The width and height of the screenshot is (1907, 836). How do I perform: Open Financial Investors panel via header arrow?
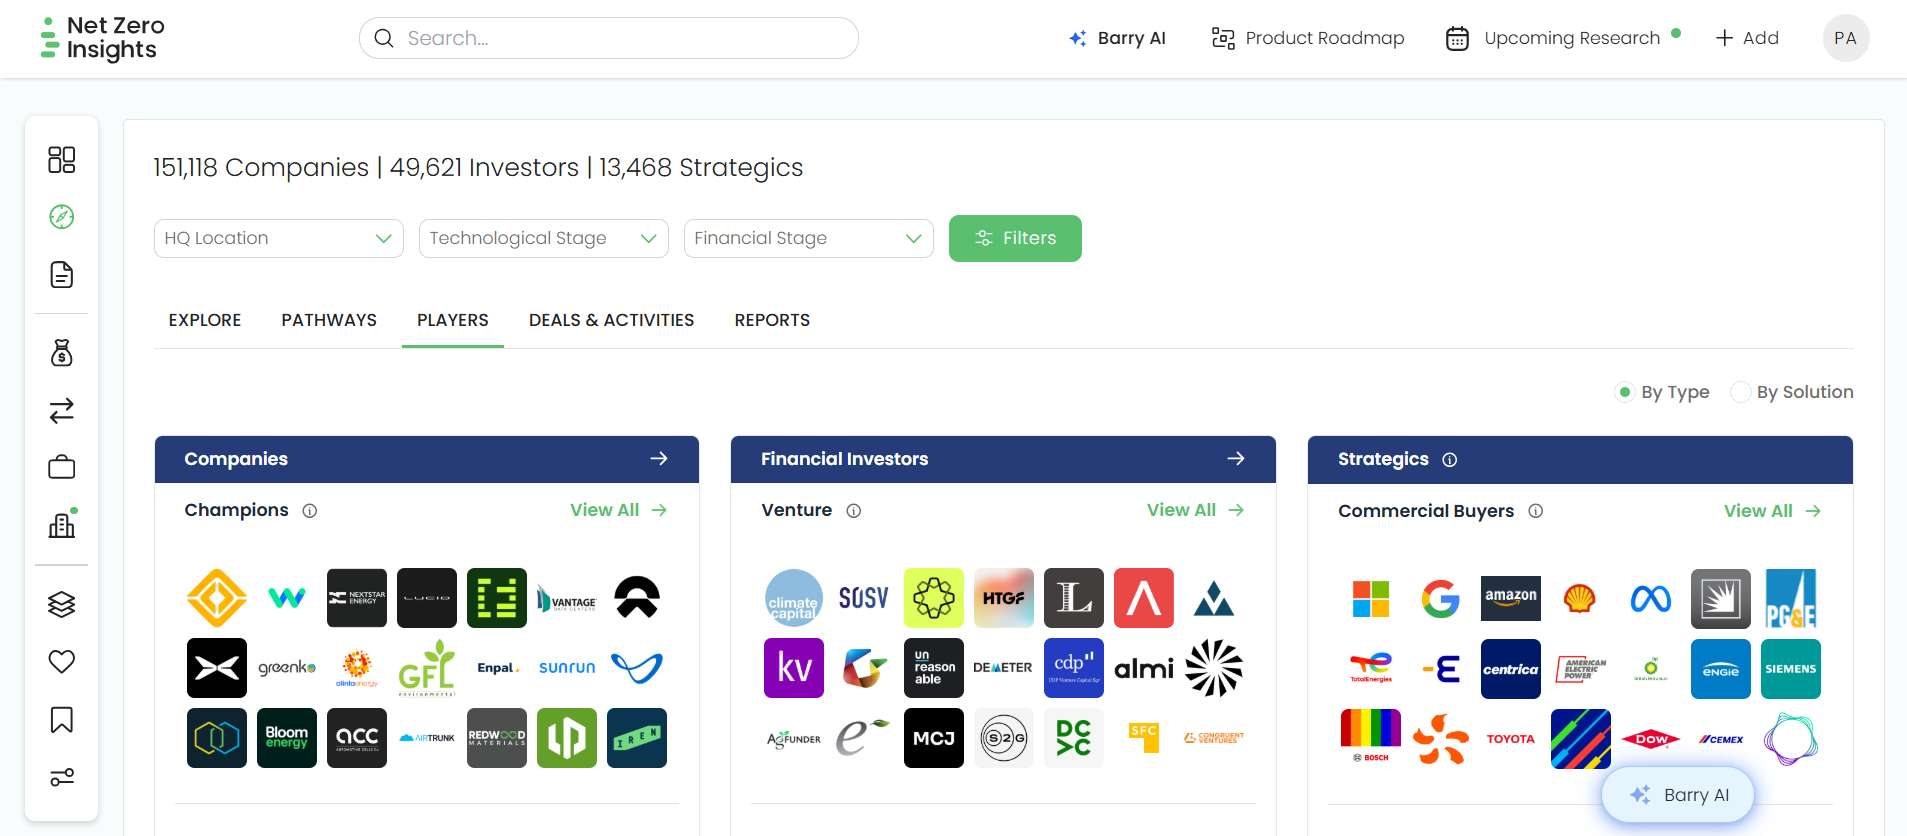[x=1236, y=458]
